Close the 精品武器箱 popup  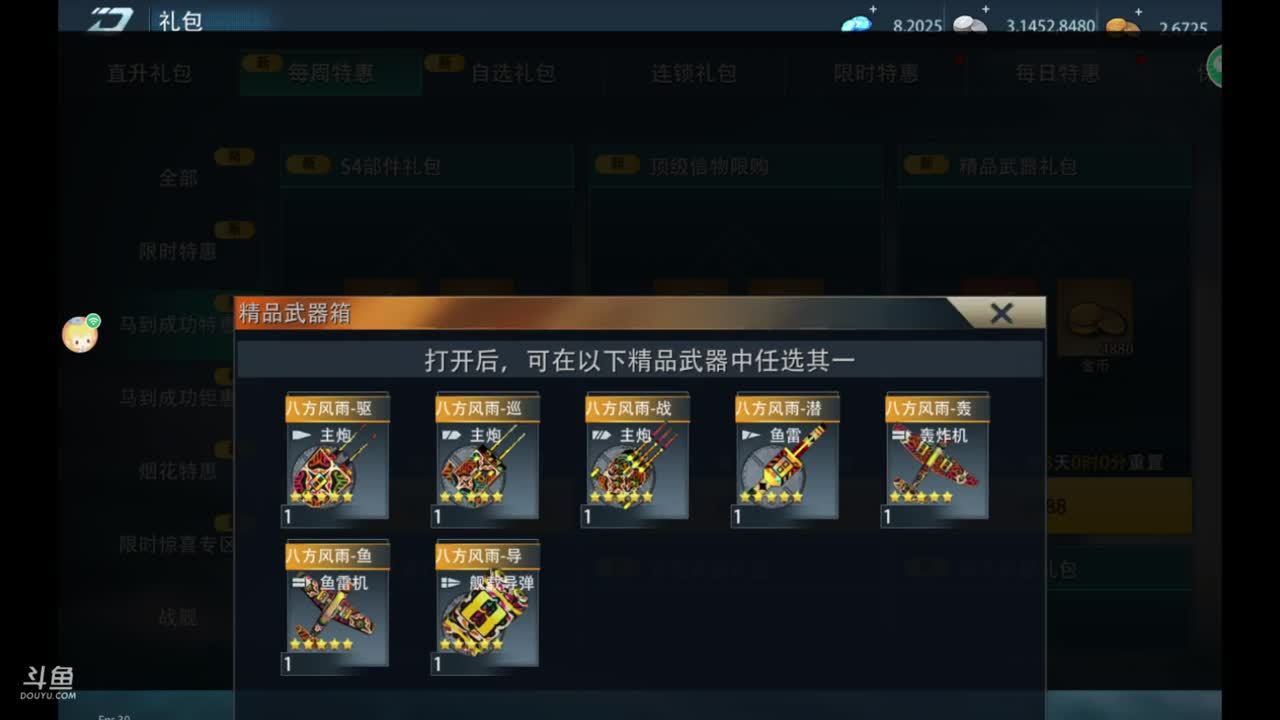point(1001,314)
